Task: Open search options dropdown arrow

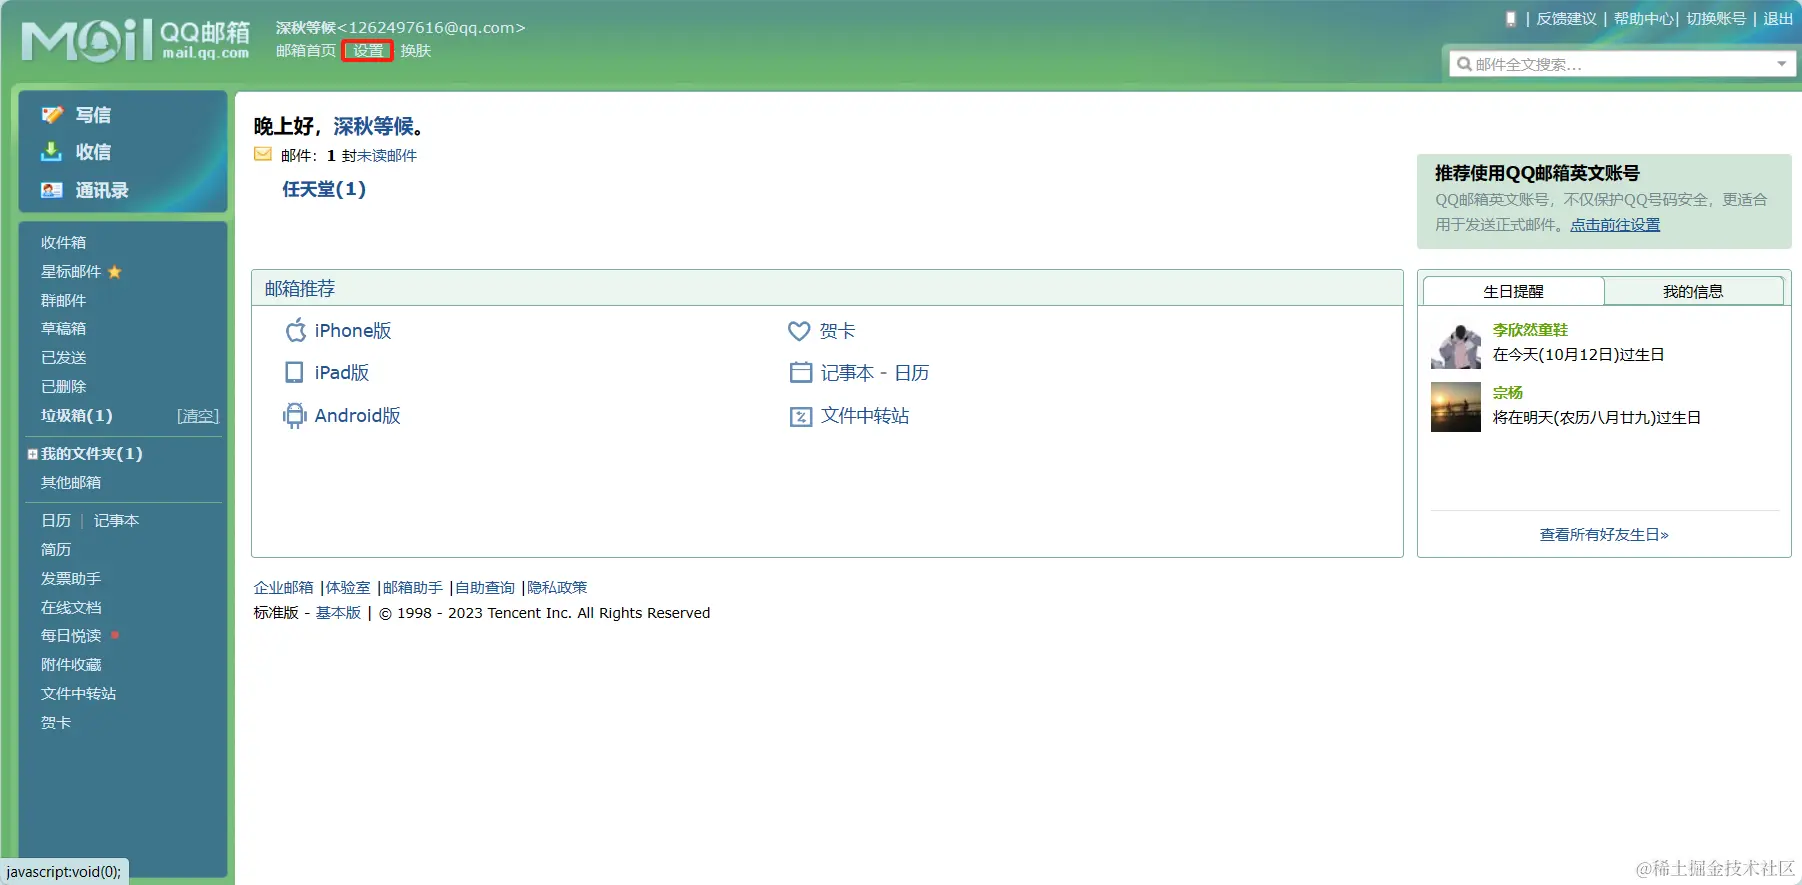Action: coord(1781,64)
